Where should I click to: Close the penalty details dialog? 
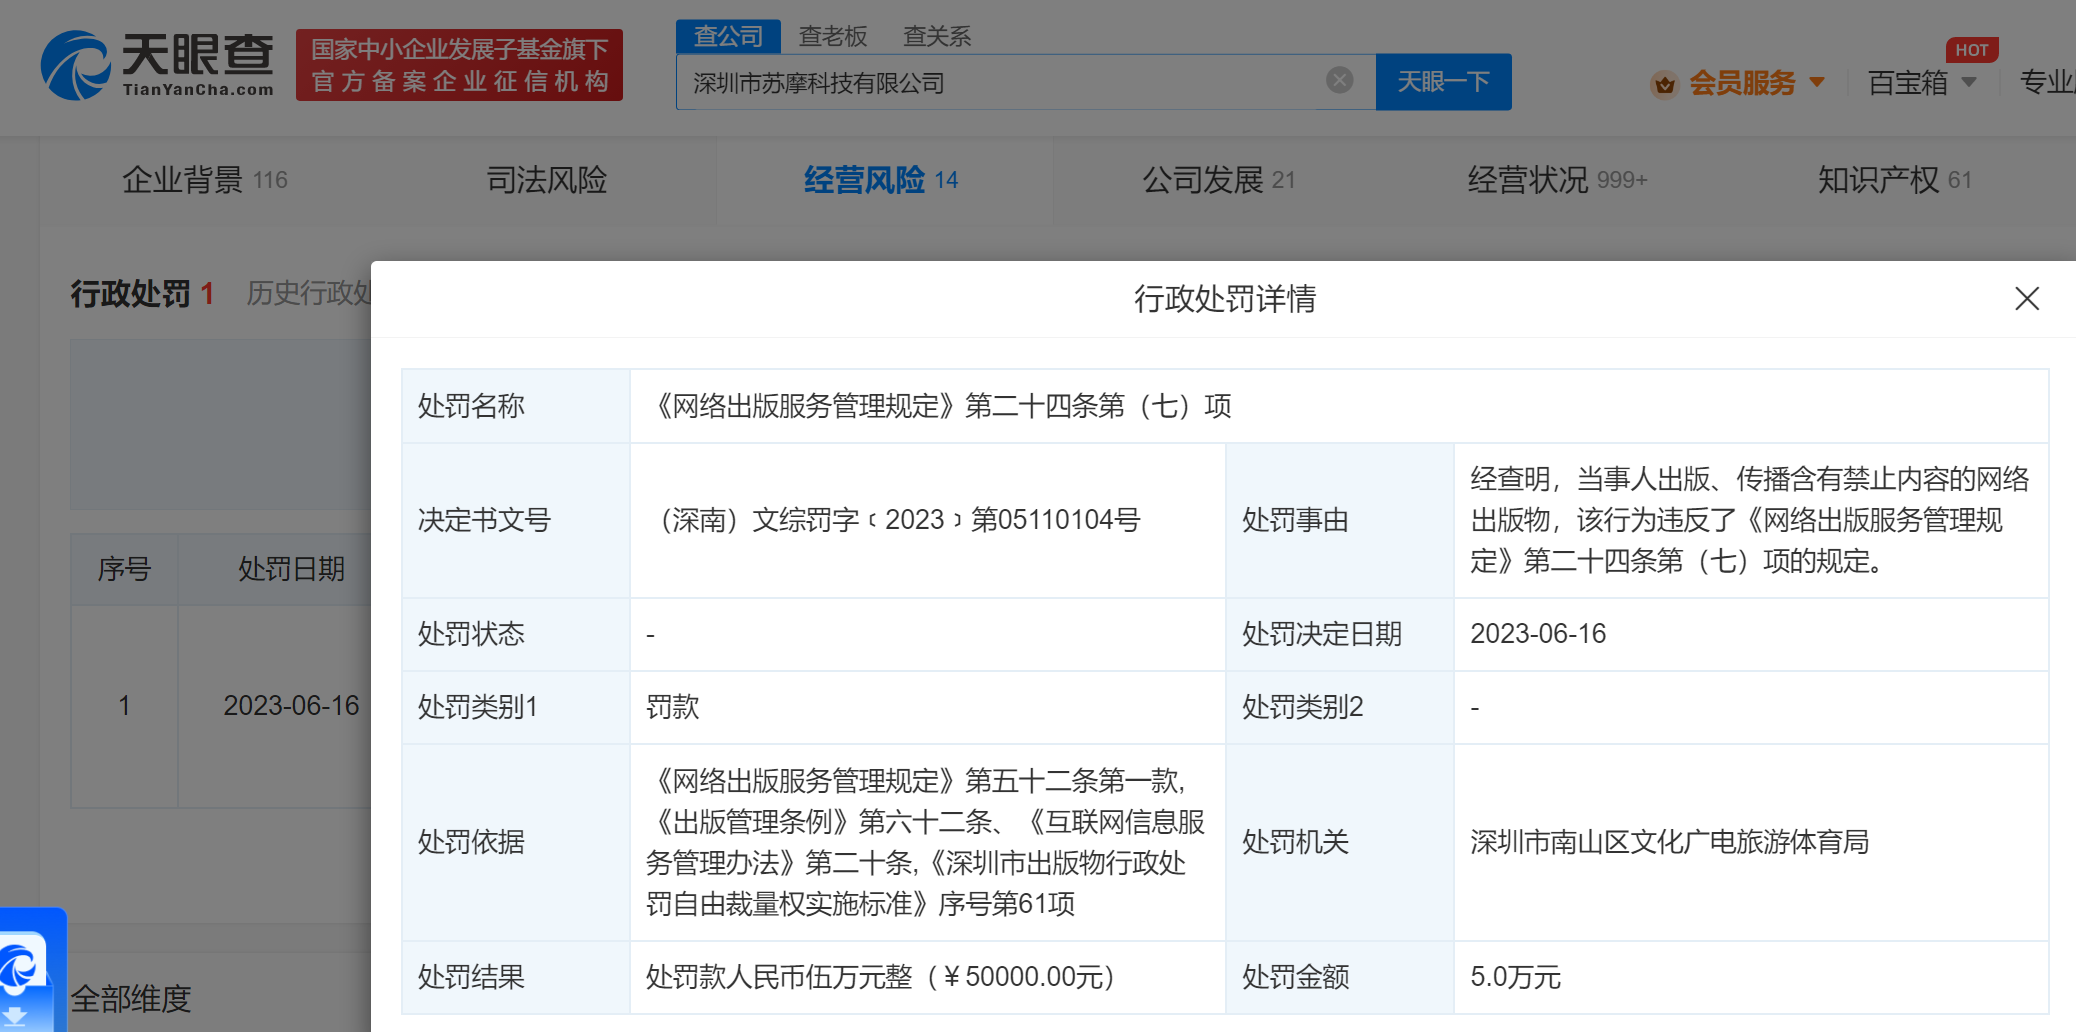coord(2026,299)
